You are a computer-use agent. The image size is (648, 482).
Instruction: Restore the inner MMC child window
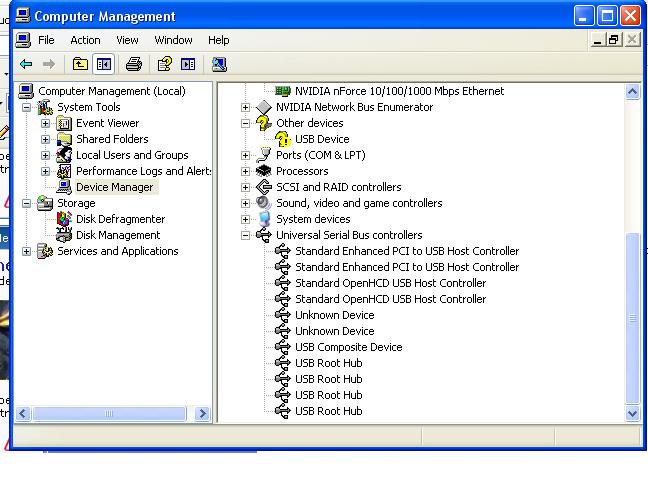tap(614, 40)
